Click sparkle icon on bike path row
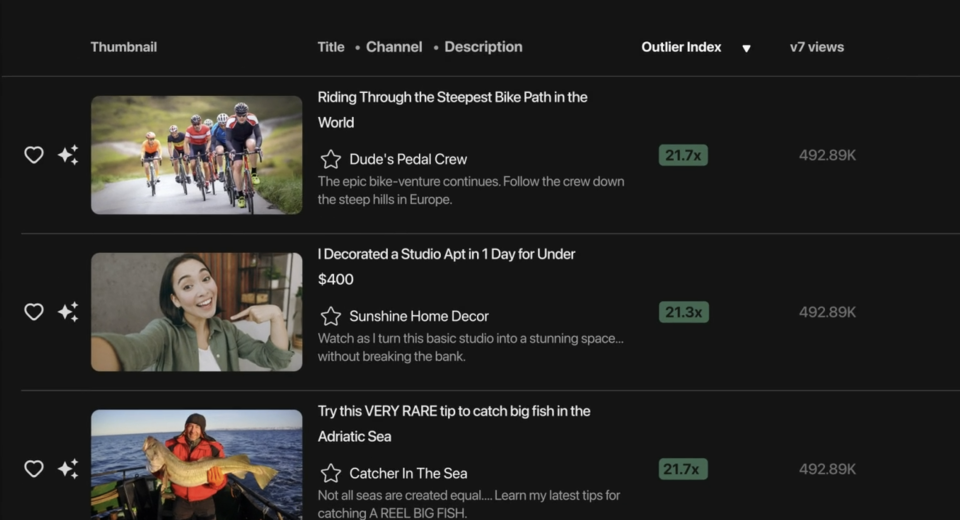The image size is (960, 520). 68,155
